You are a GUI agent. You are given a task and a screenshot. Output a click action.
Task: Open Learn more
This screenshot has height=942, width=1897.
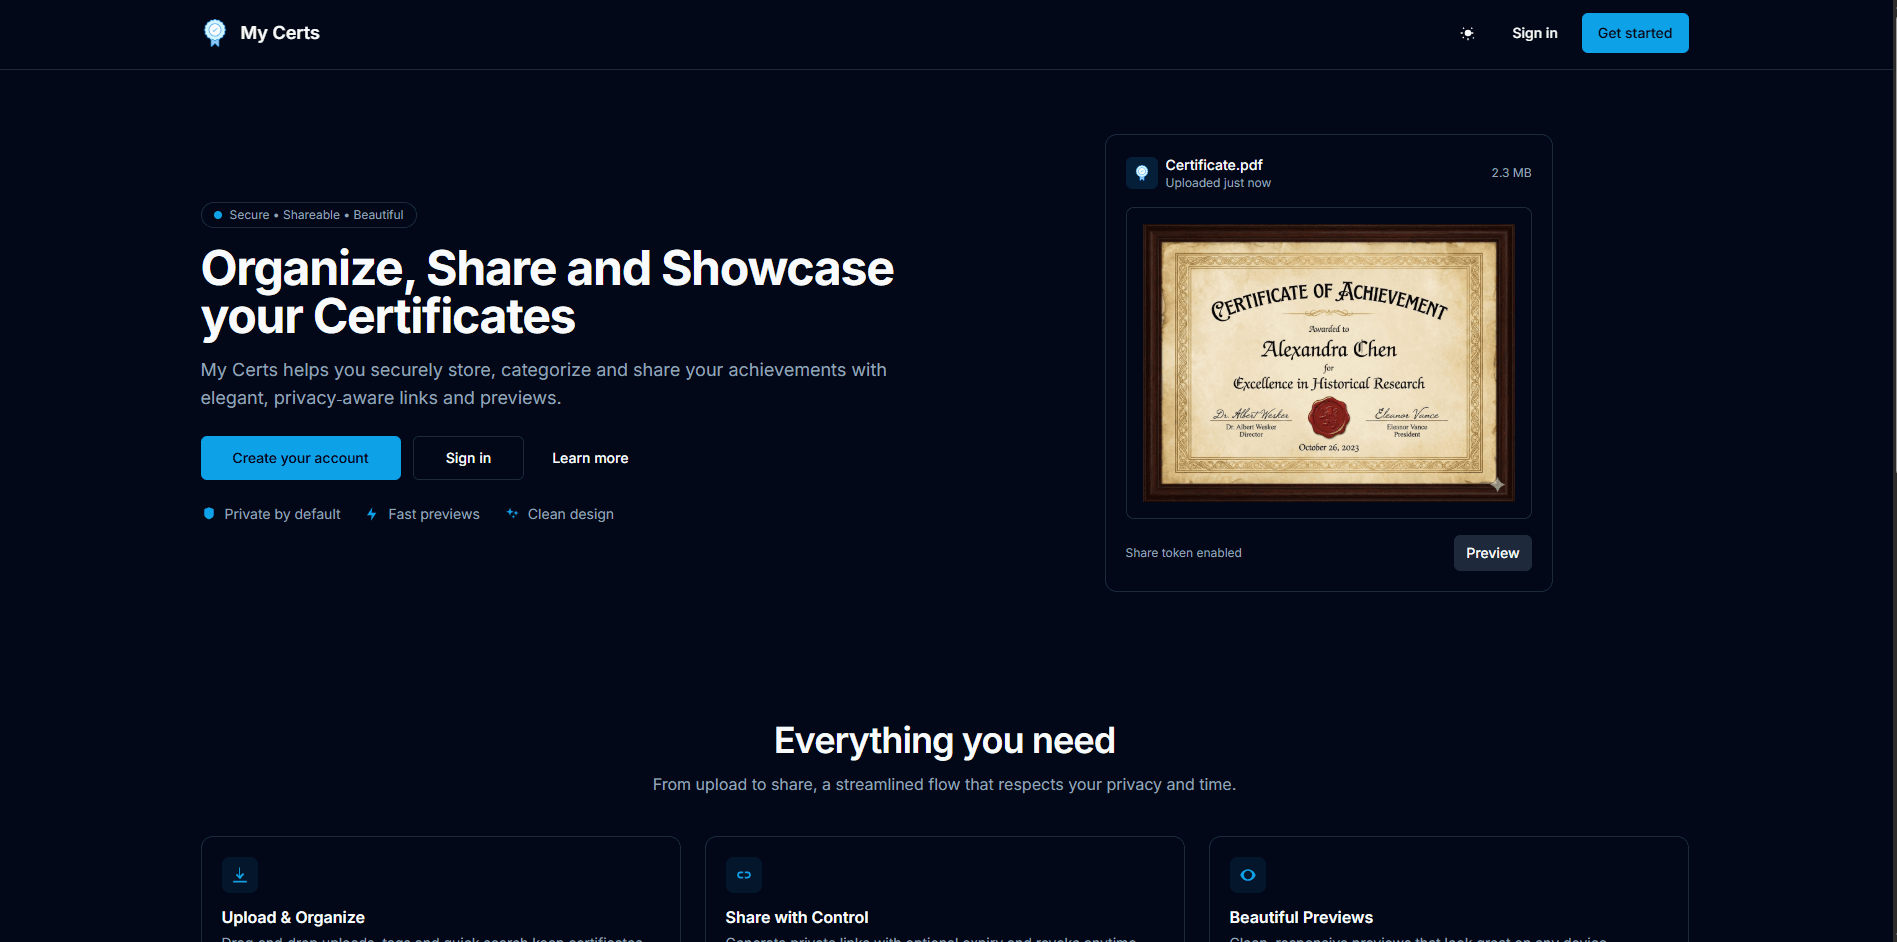[x=590, y=457]
